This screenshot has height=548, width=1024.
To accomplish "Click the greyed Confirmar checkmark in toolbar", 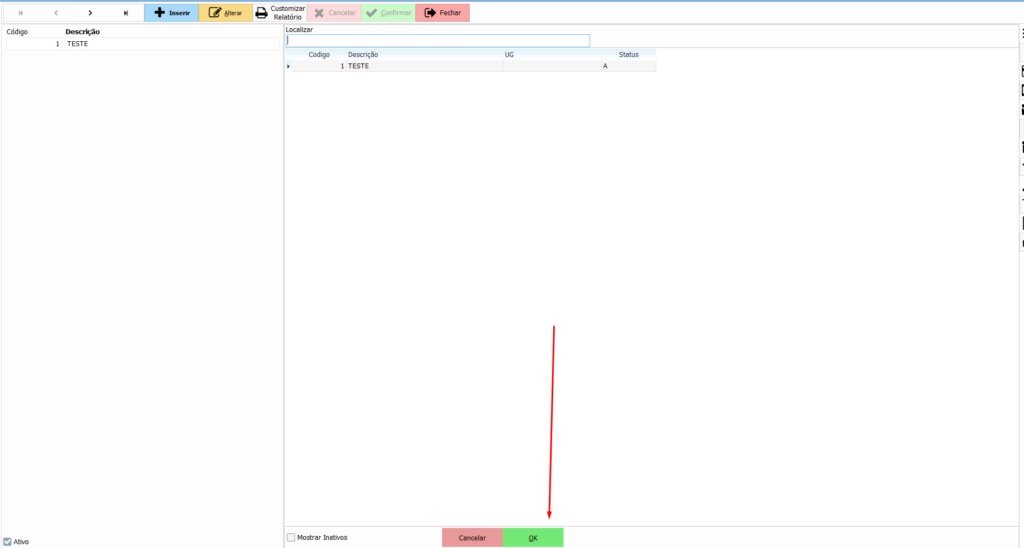I will [388, 13].
